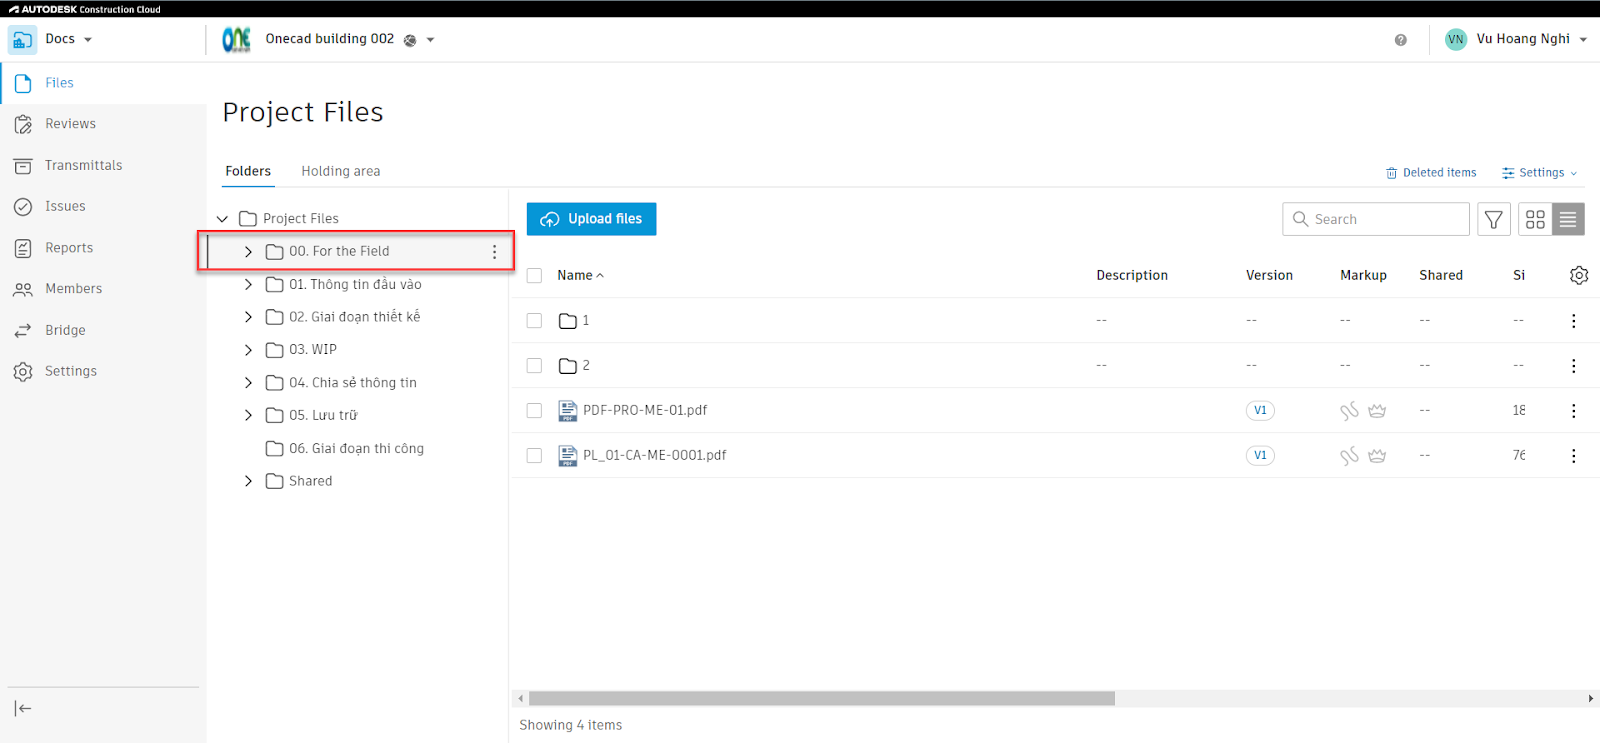Image resolution: width=1600 pixels, height=743 pixels.
Task: Open table column settings gear
Action: pyautogui.click(x=1579, y=275)
